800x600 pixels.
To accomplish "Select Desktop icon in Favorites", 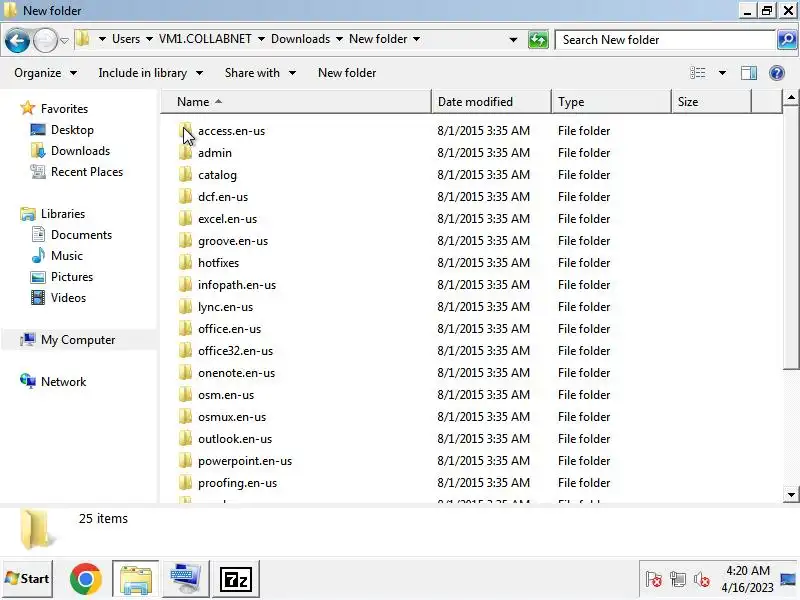I will click(x=38, y=130).
